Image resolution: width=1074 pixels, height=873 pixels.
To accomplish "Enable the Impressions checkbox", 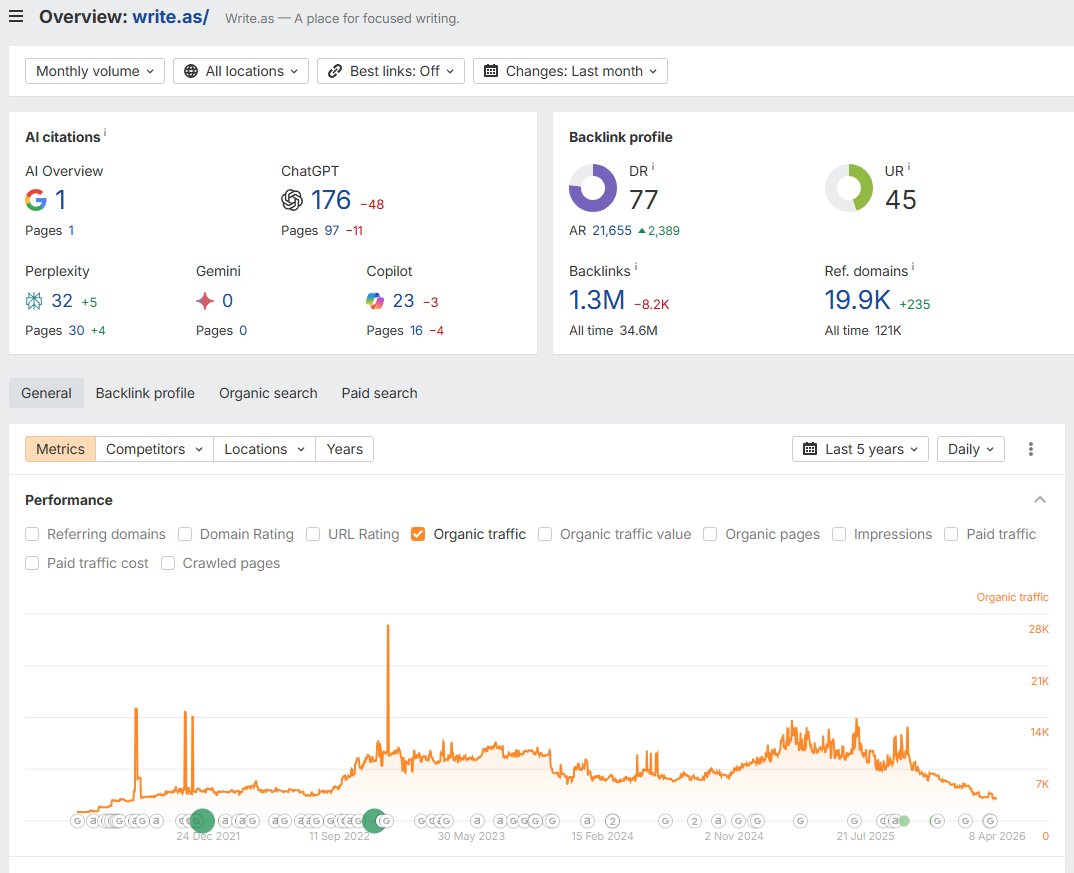I will tap(839, 534).
